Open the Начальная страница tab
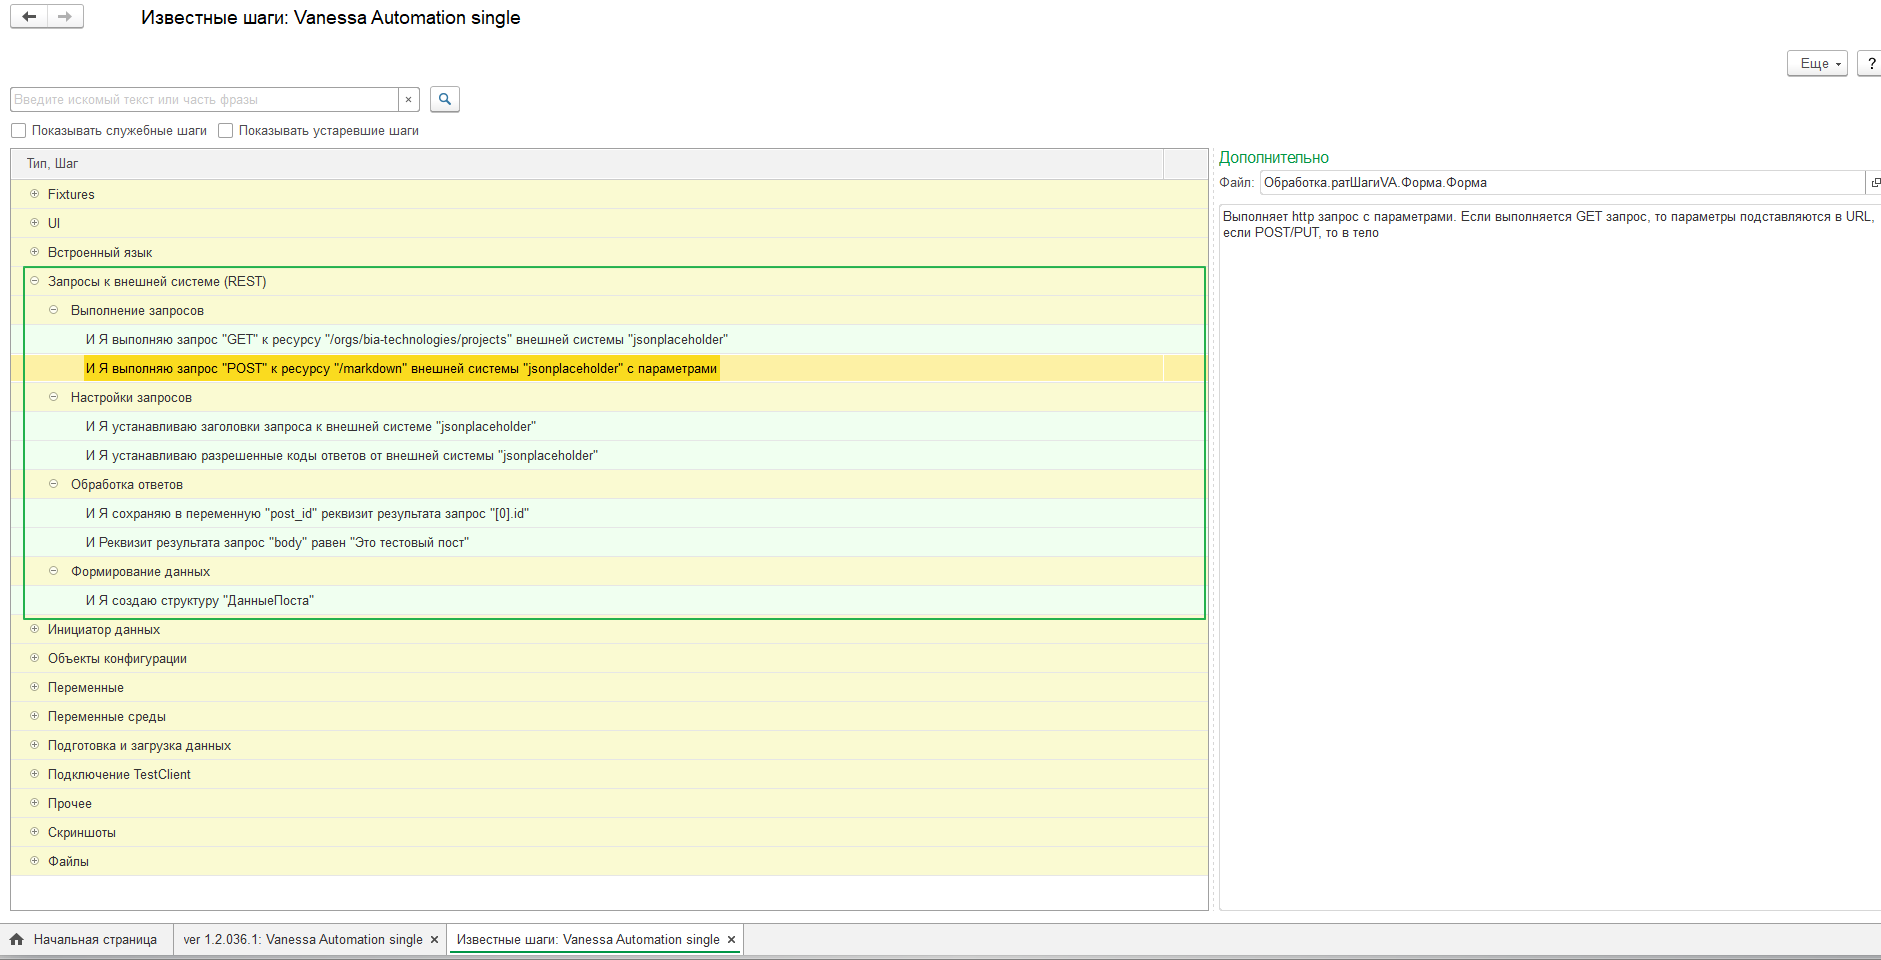 (95, 939)
